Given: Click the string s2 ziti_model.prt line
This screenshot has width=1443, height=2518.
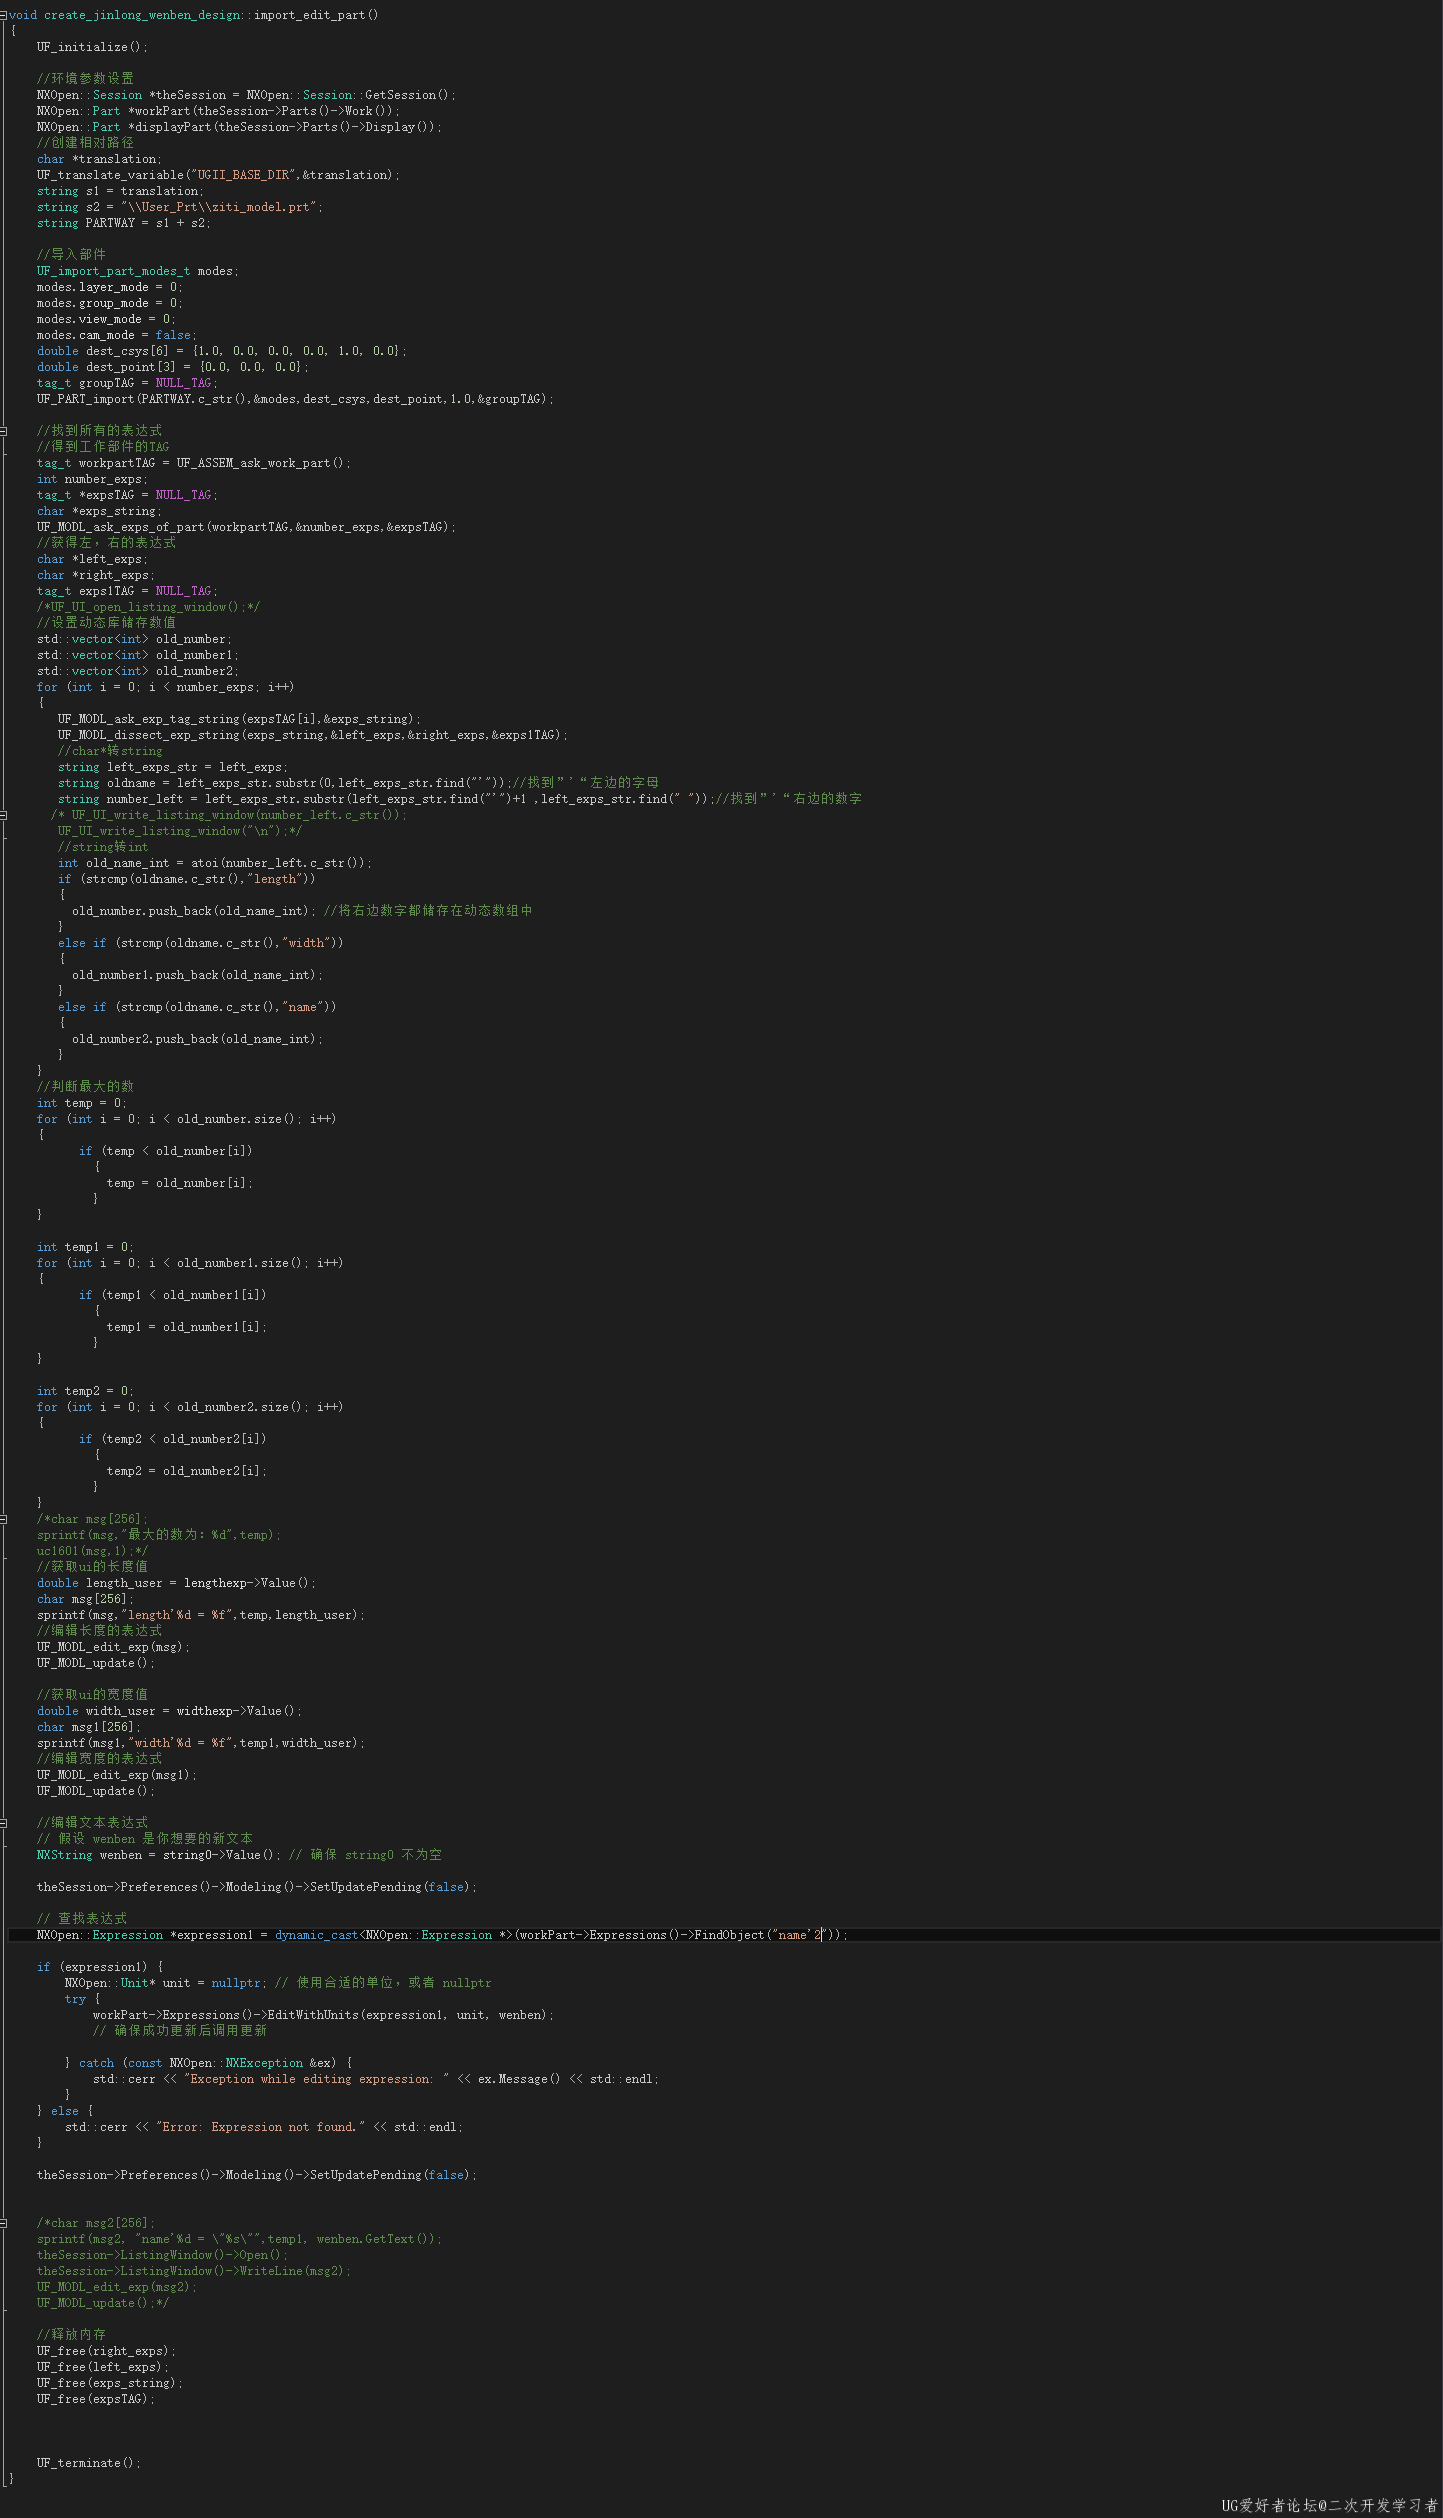Looking at the screenshot, I should click(180, 207).
